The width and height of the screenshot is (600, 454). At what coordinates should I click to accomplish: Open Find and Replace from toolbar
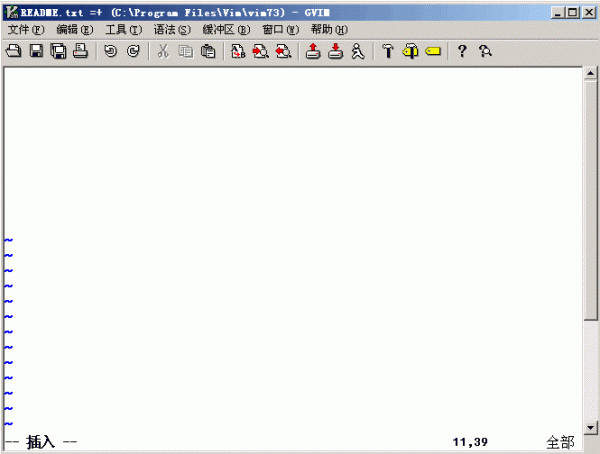pyautogui.click(x=238, y=52)
